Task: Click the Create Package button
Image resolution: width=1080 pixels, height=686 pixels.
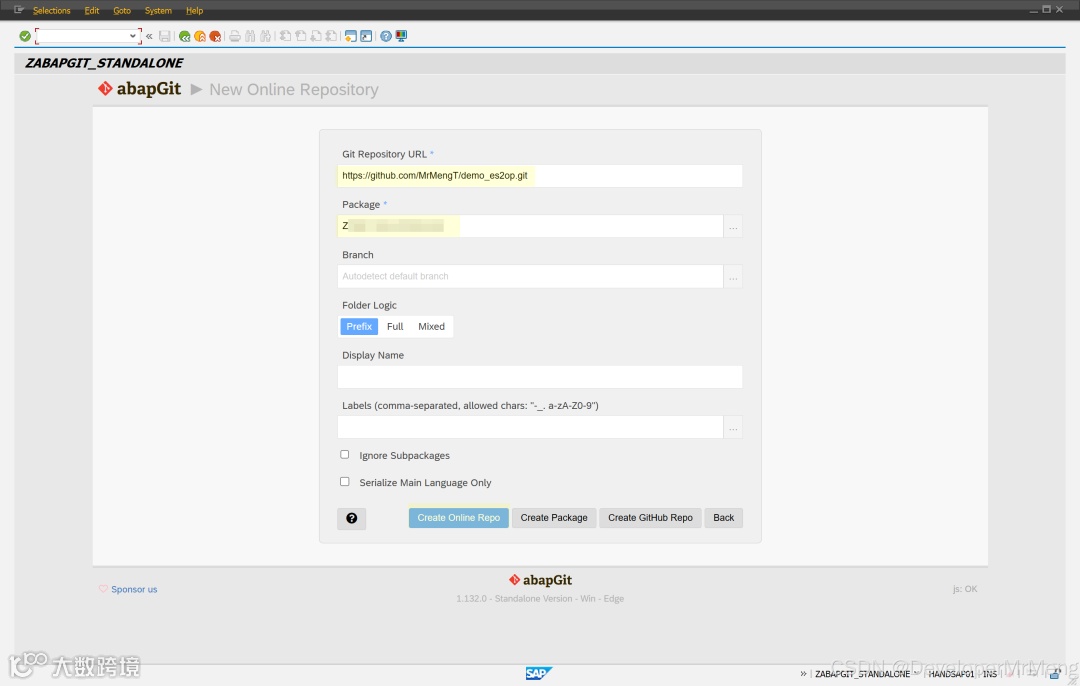Action: [554, 518]
